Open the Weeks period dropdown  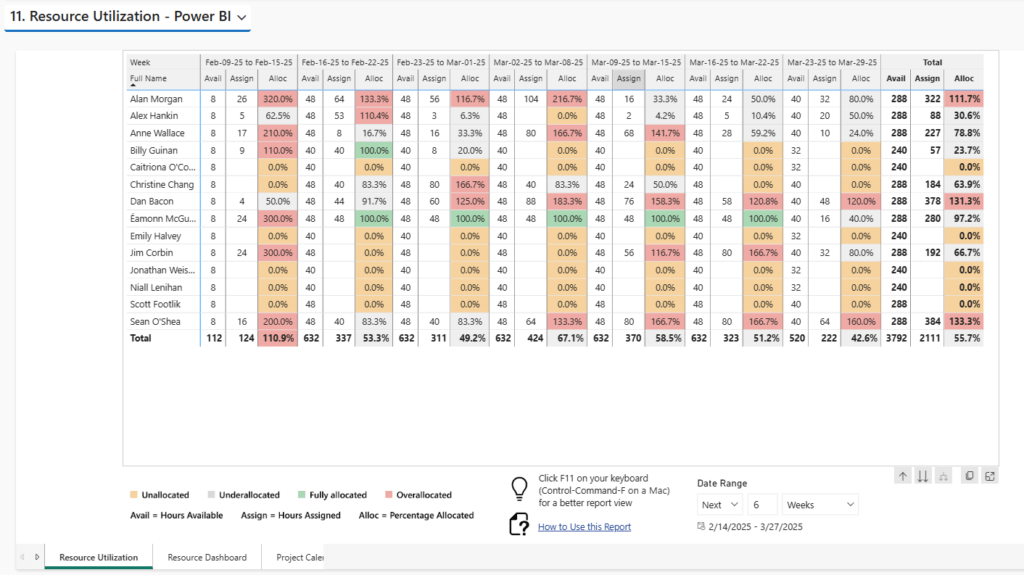click(x=820, y=505)
